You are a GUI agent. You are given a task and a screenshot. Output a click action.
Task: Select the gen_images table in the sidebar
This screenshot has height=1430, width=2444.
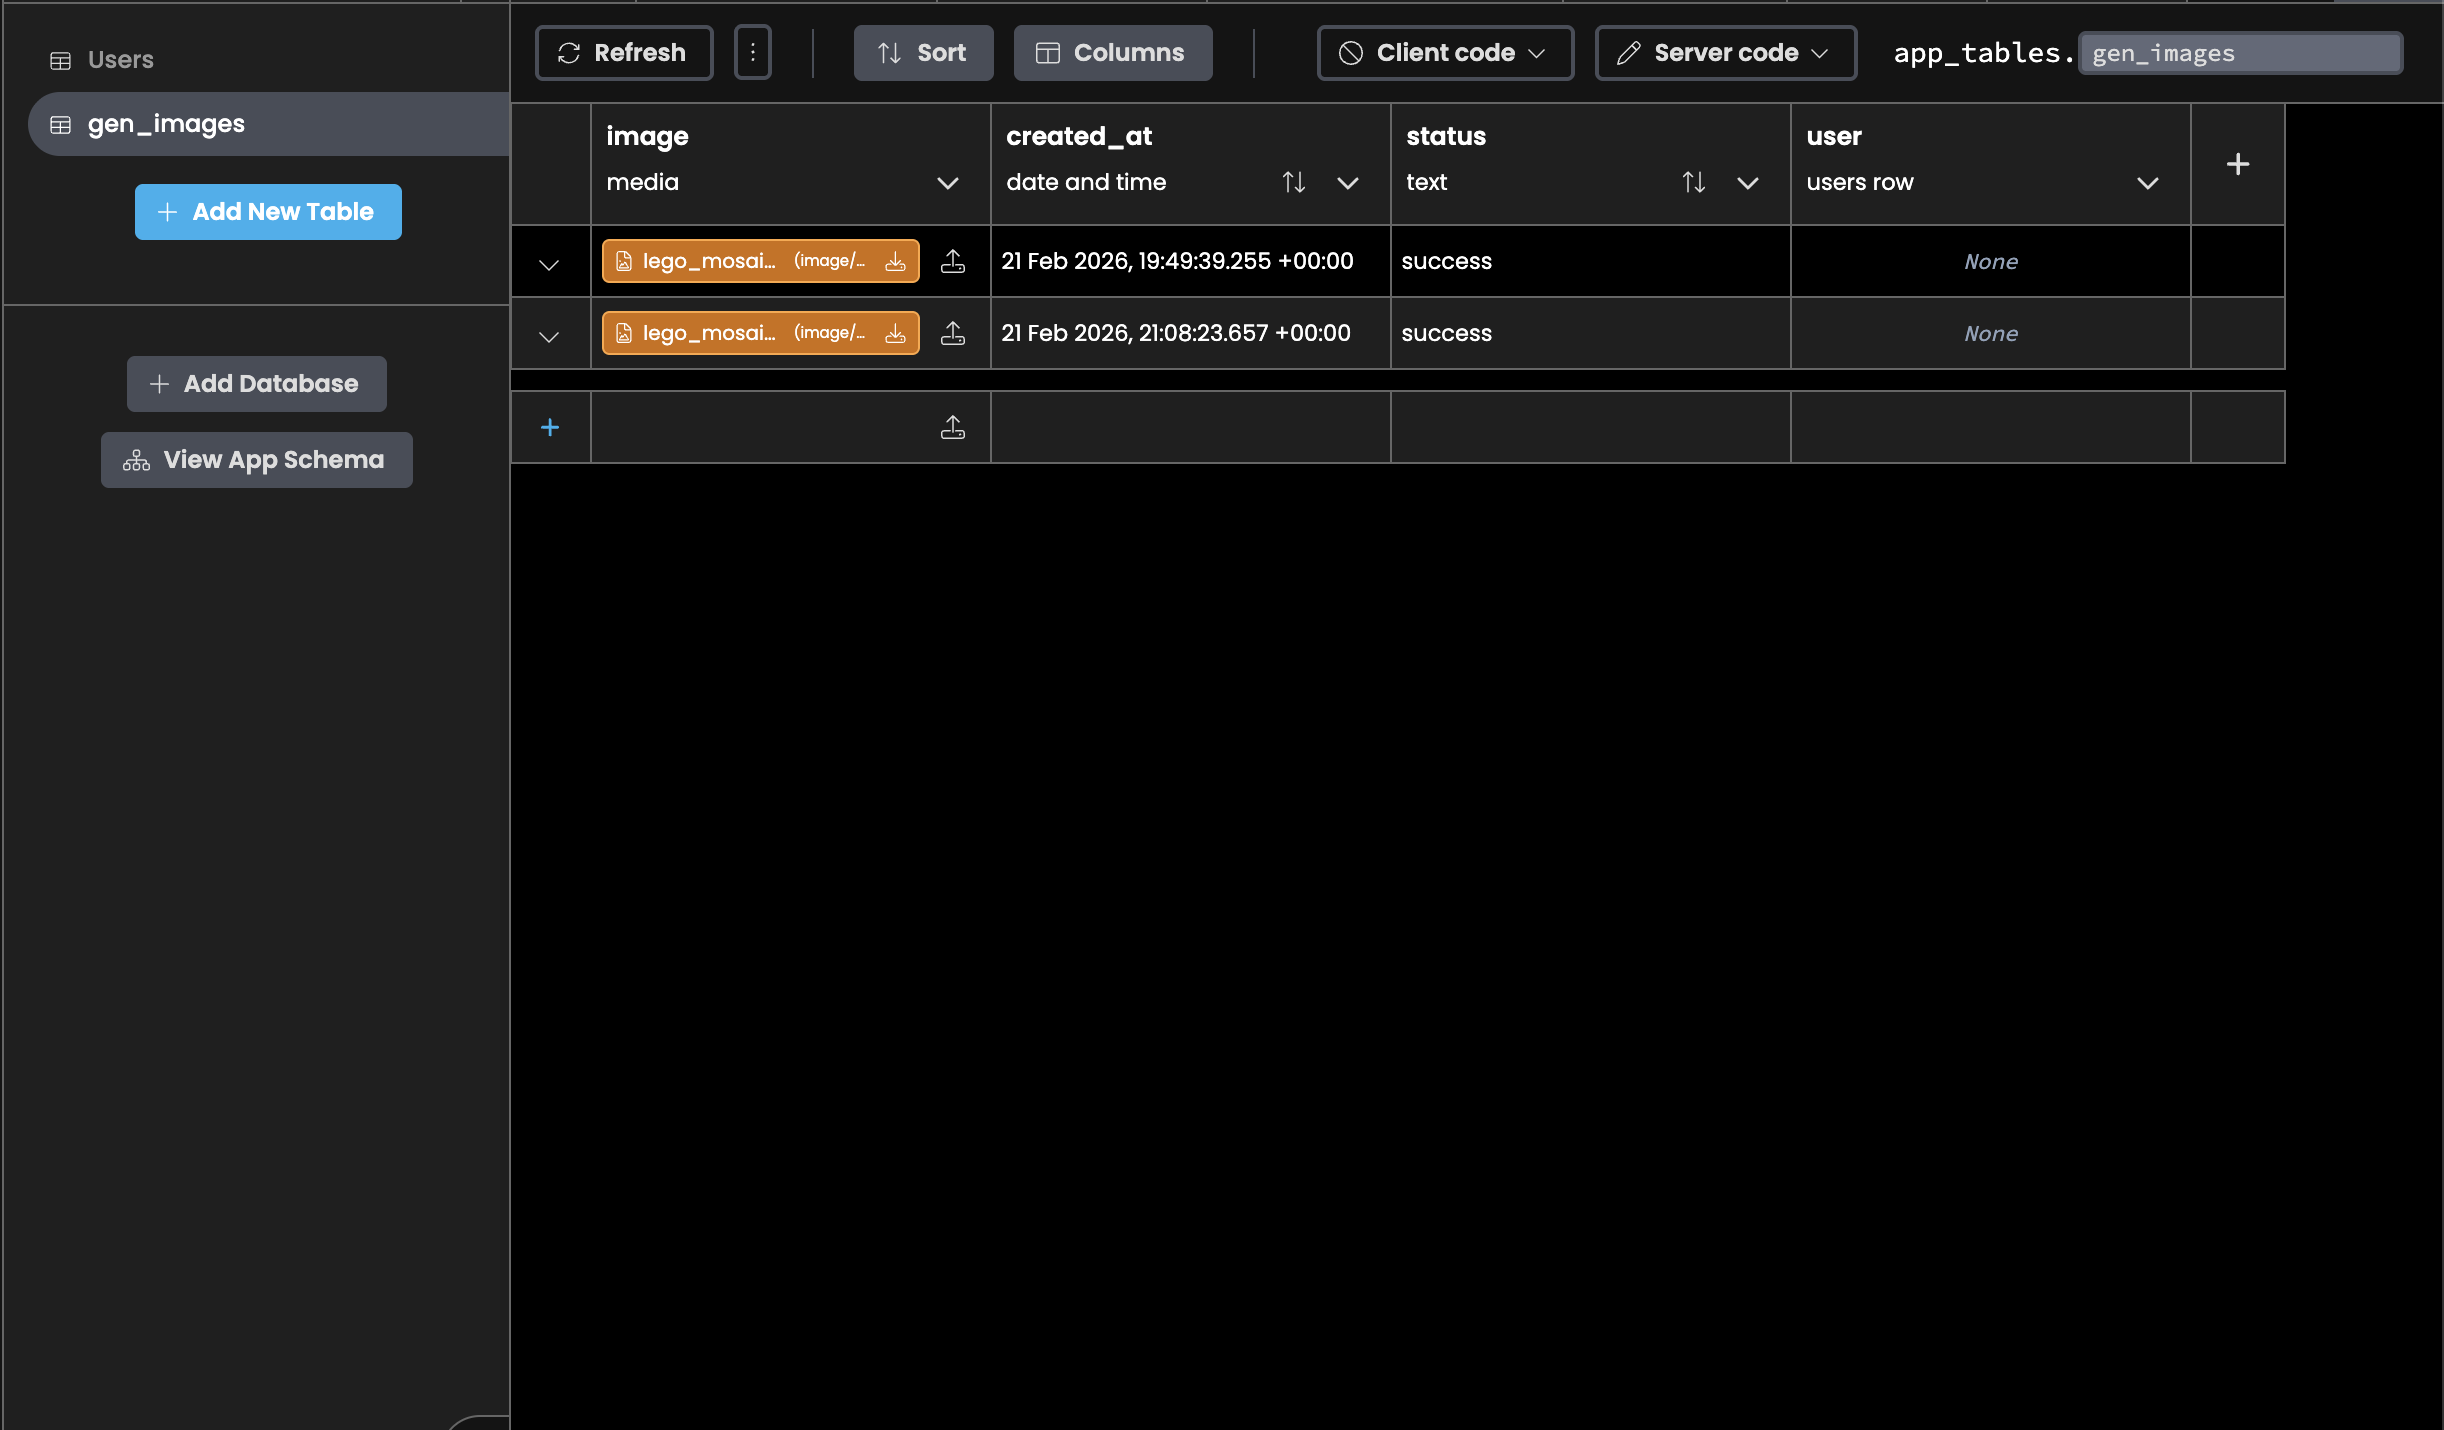coord(165,123)
